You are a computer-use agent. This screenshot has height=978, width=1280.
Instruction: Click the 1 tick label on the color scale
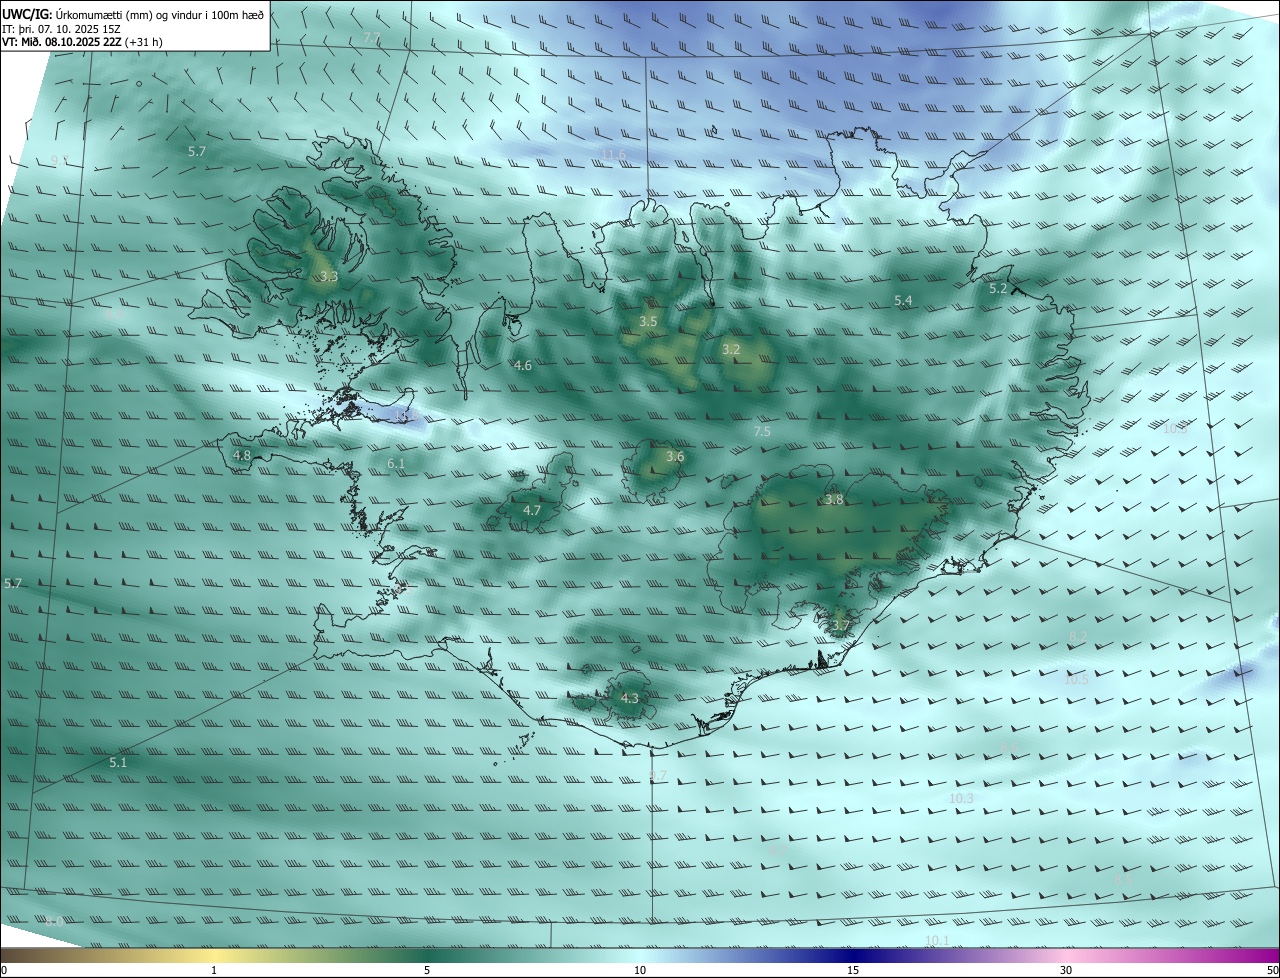pyautogui.click(x=214, y=970)
